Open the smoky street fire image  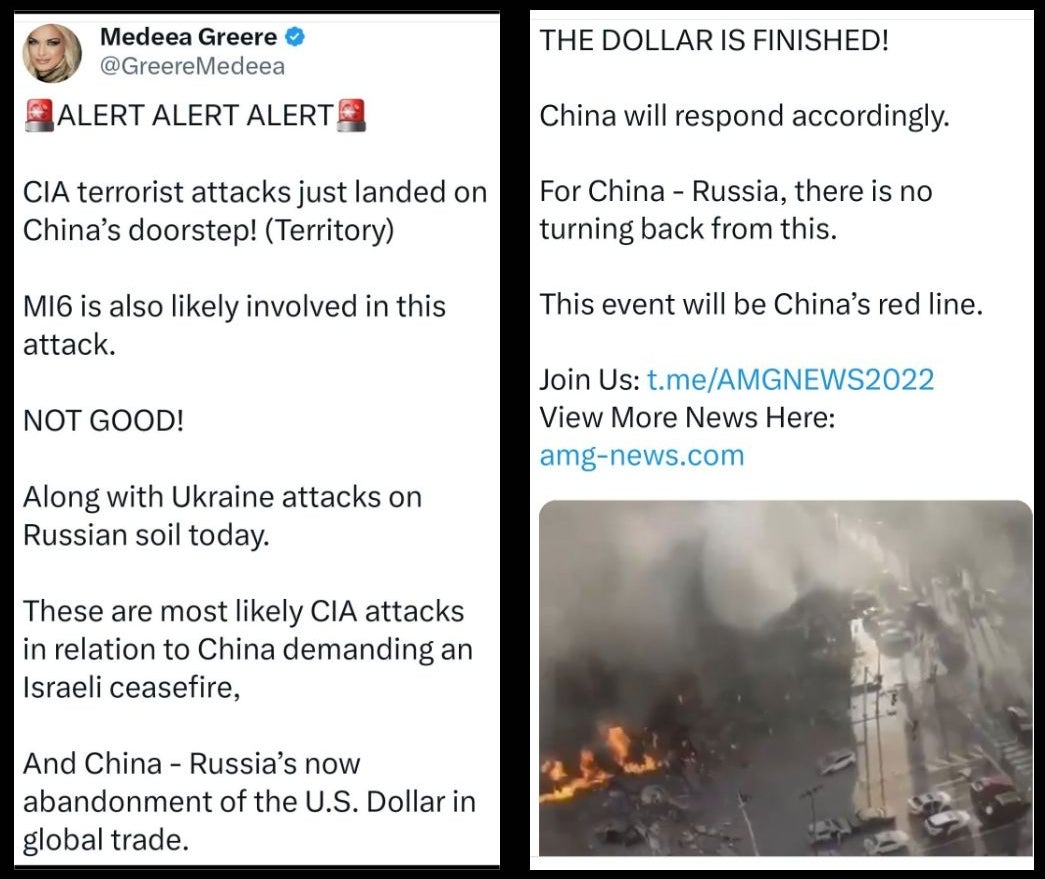(x=786, y=678)
